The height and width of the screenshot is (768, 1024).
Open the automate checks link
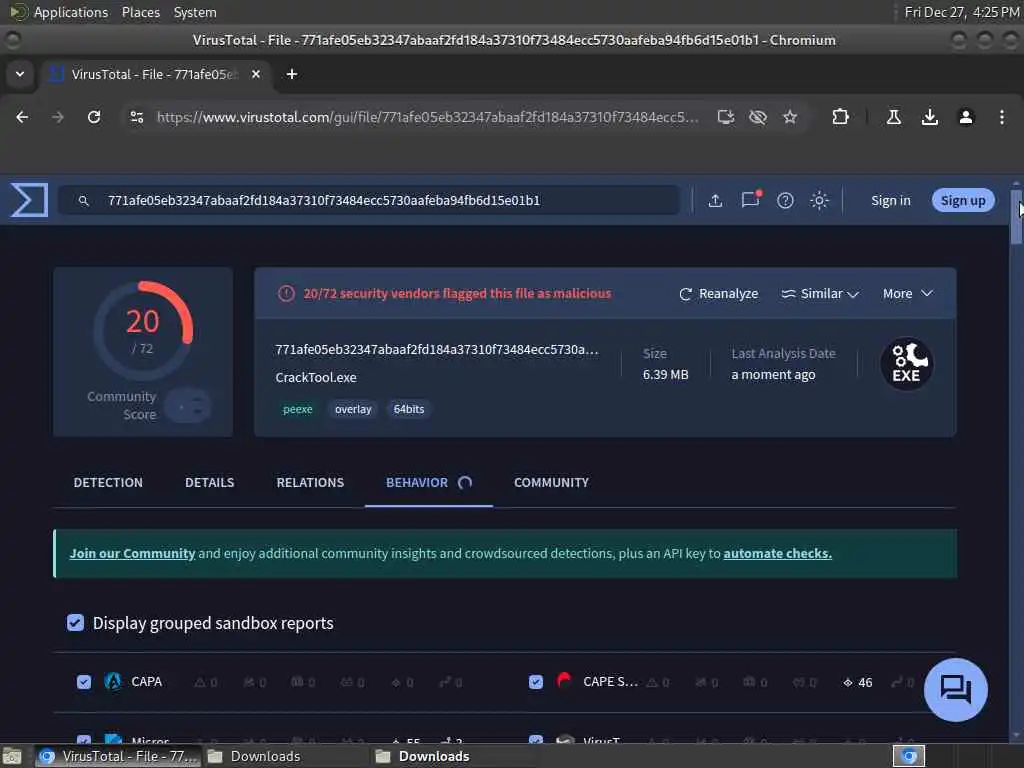pyautogui.click(x=777, y=553)
